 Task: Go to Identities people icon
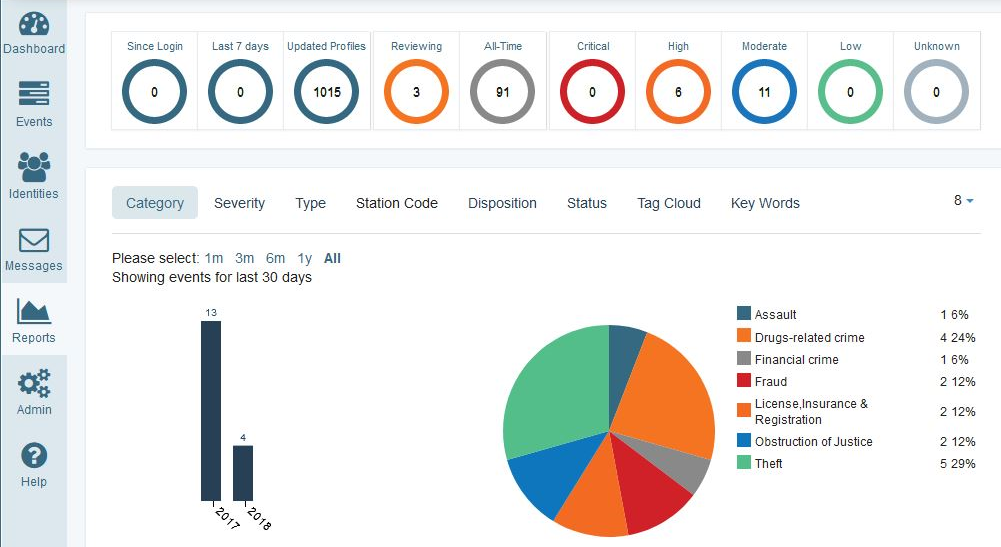34,167
